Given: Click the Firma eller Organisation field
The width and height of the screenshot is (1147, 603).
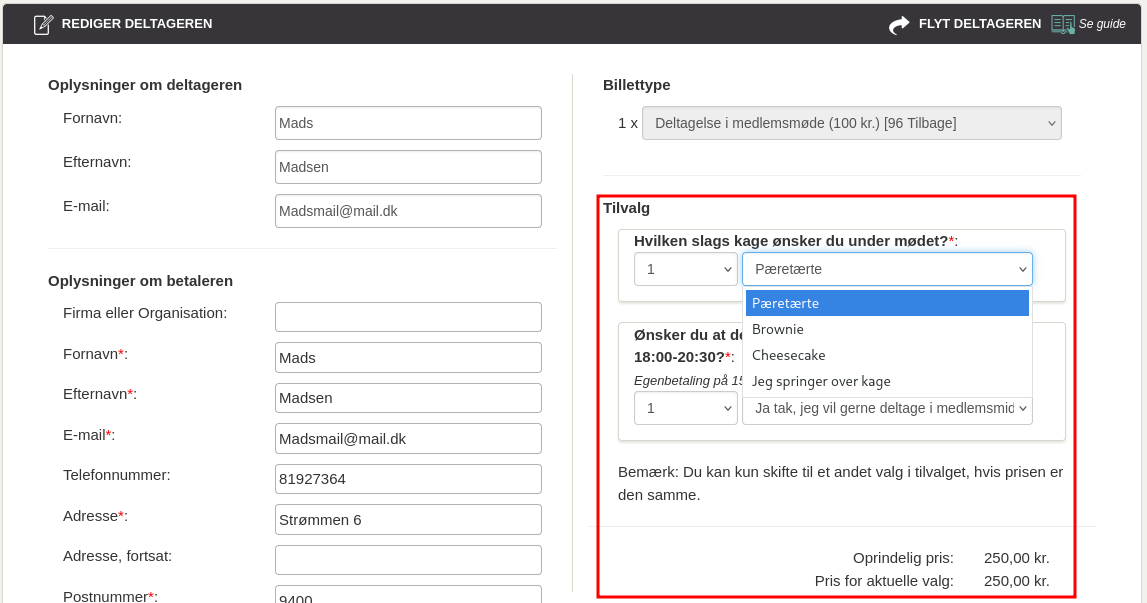Looking at the screenshot, I should click(408, 317).
